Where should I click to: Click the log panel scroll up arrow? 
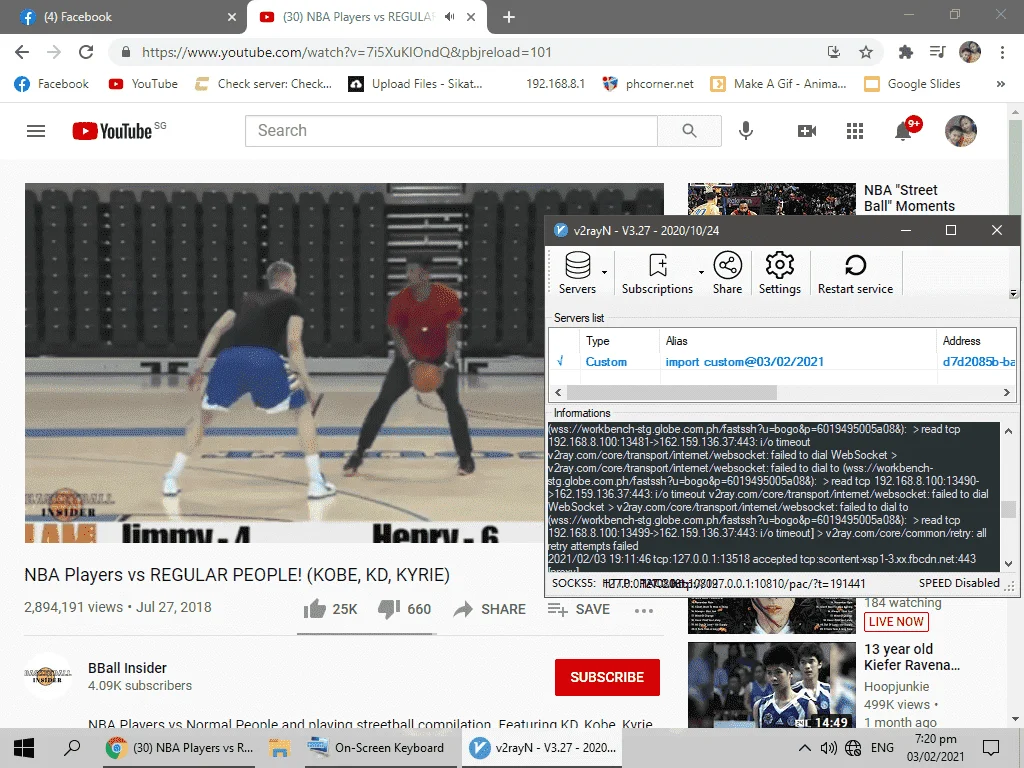[1008, 431]
